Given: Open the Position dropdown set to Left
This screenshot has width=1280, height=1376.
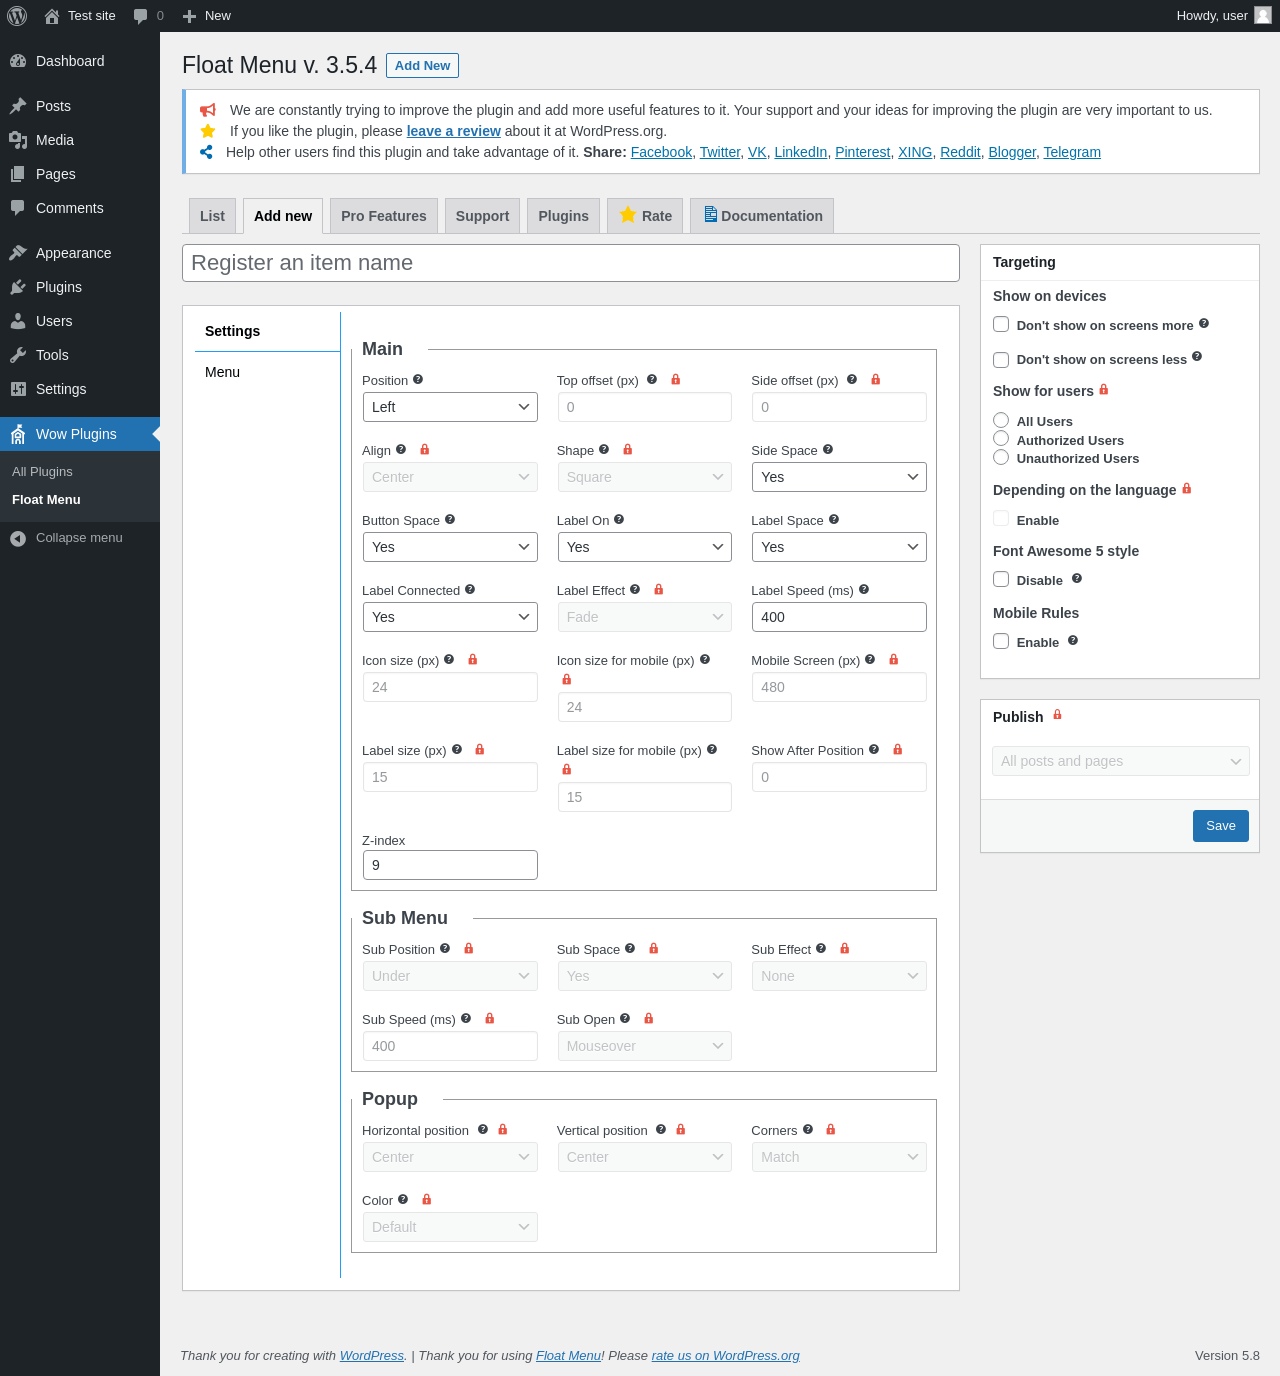Looking at the screenshot, I should 450,407.
